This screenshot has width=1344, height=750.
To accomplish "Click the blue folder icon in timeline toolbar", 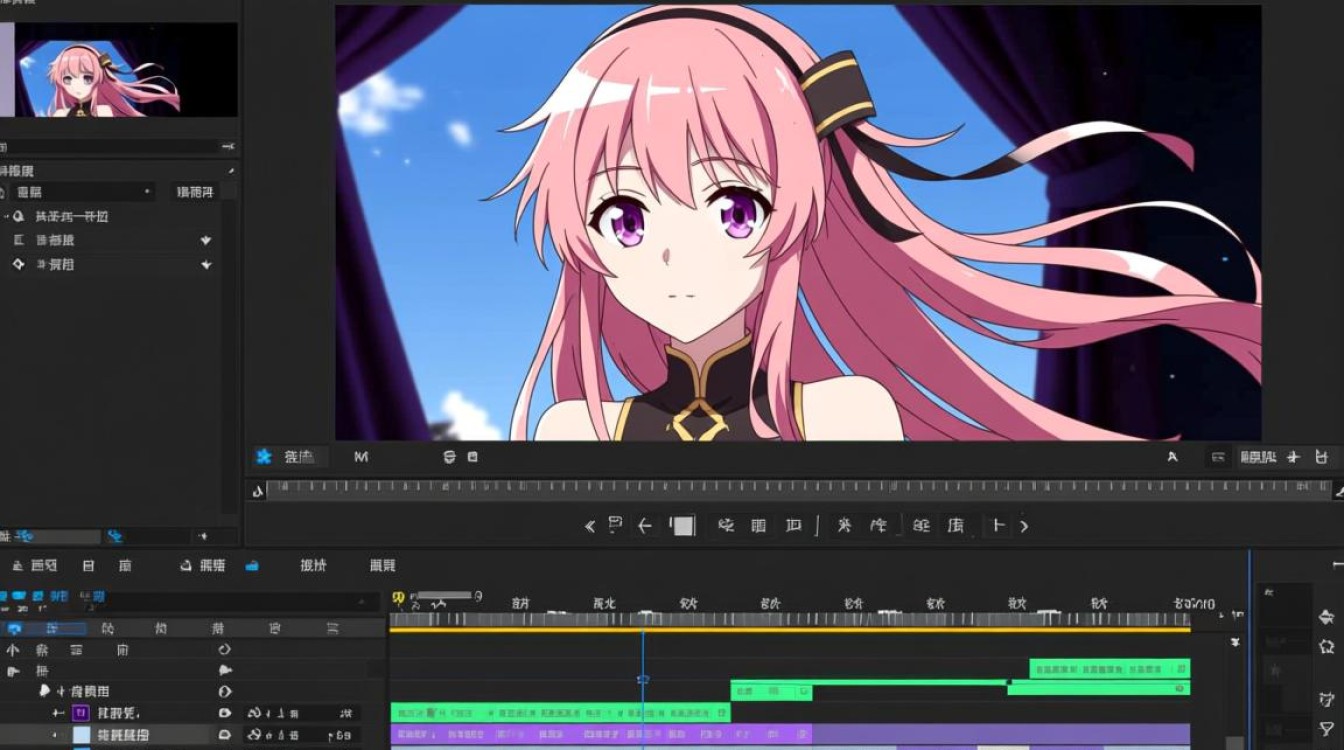I will point(252,566).
